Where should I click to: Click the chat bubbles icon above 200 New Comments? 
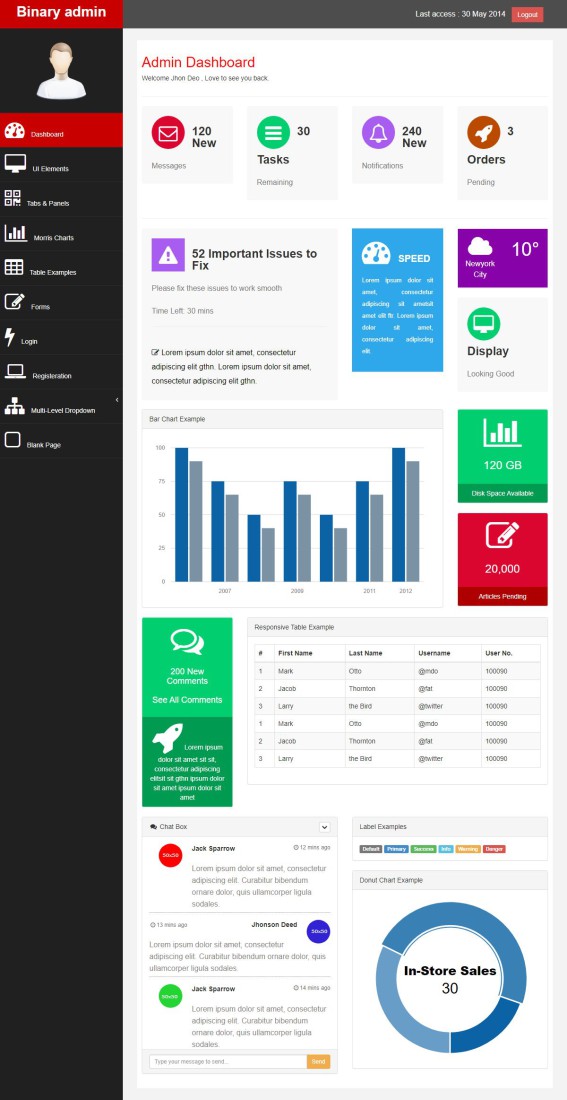pos(187,642)
